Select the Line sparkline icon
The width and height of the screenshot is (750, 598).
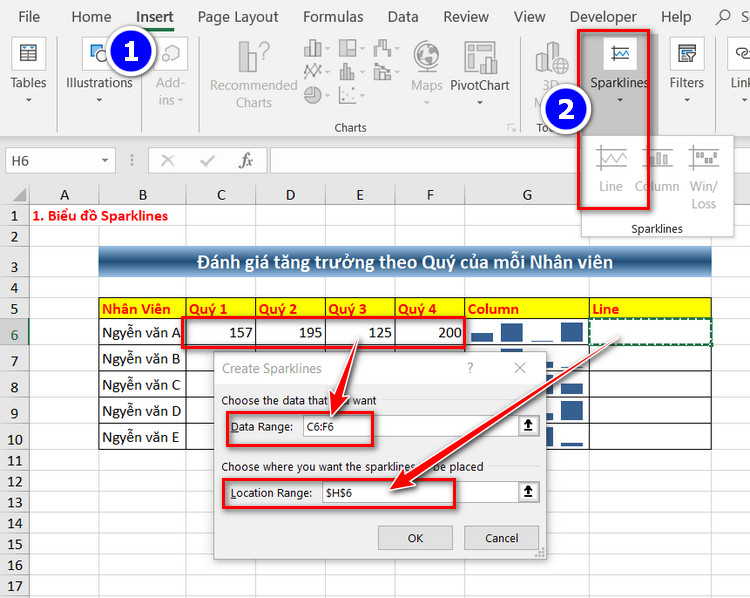pyautogui.click(x=611, y=158)
